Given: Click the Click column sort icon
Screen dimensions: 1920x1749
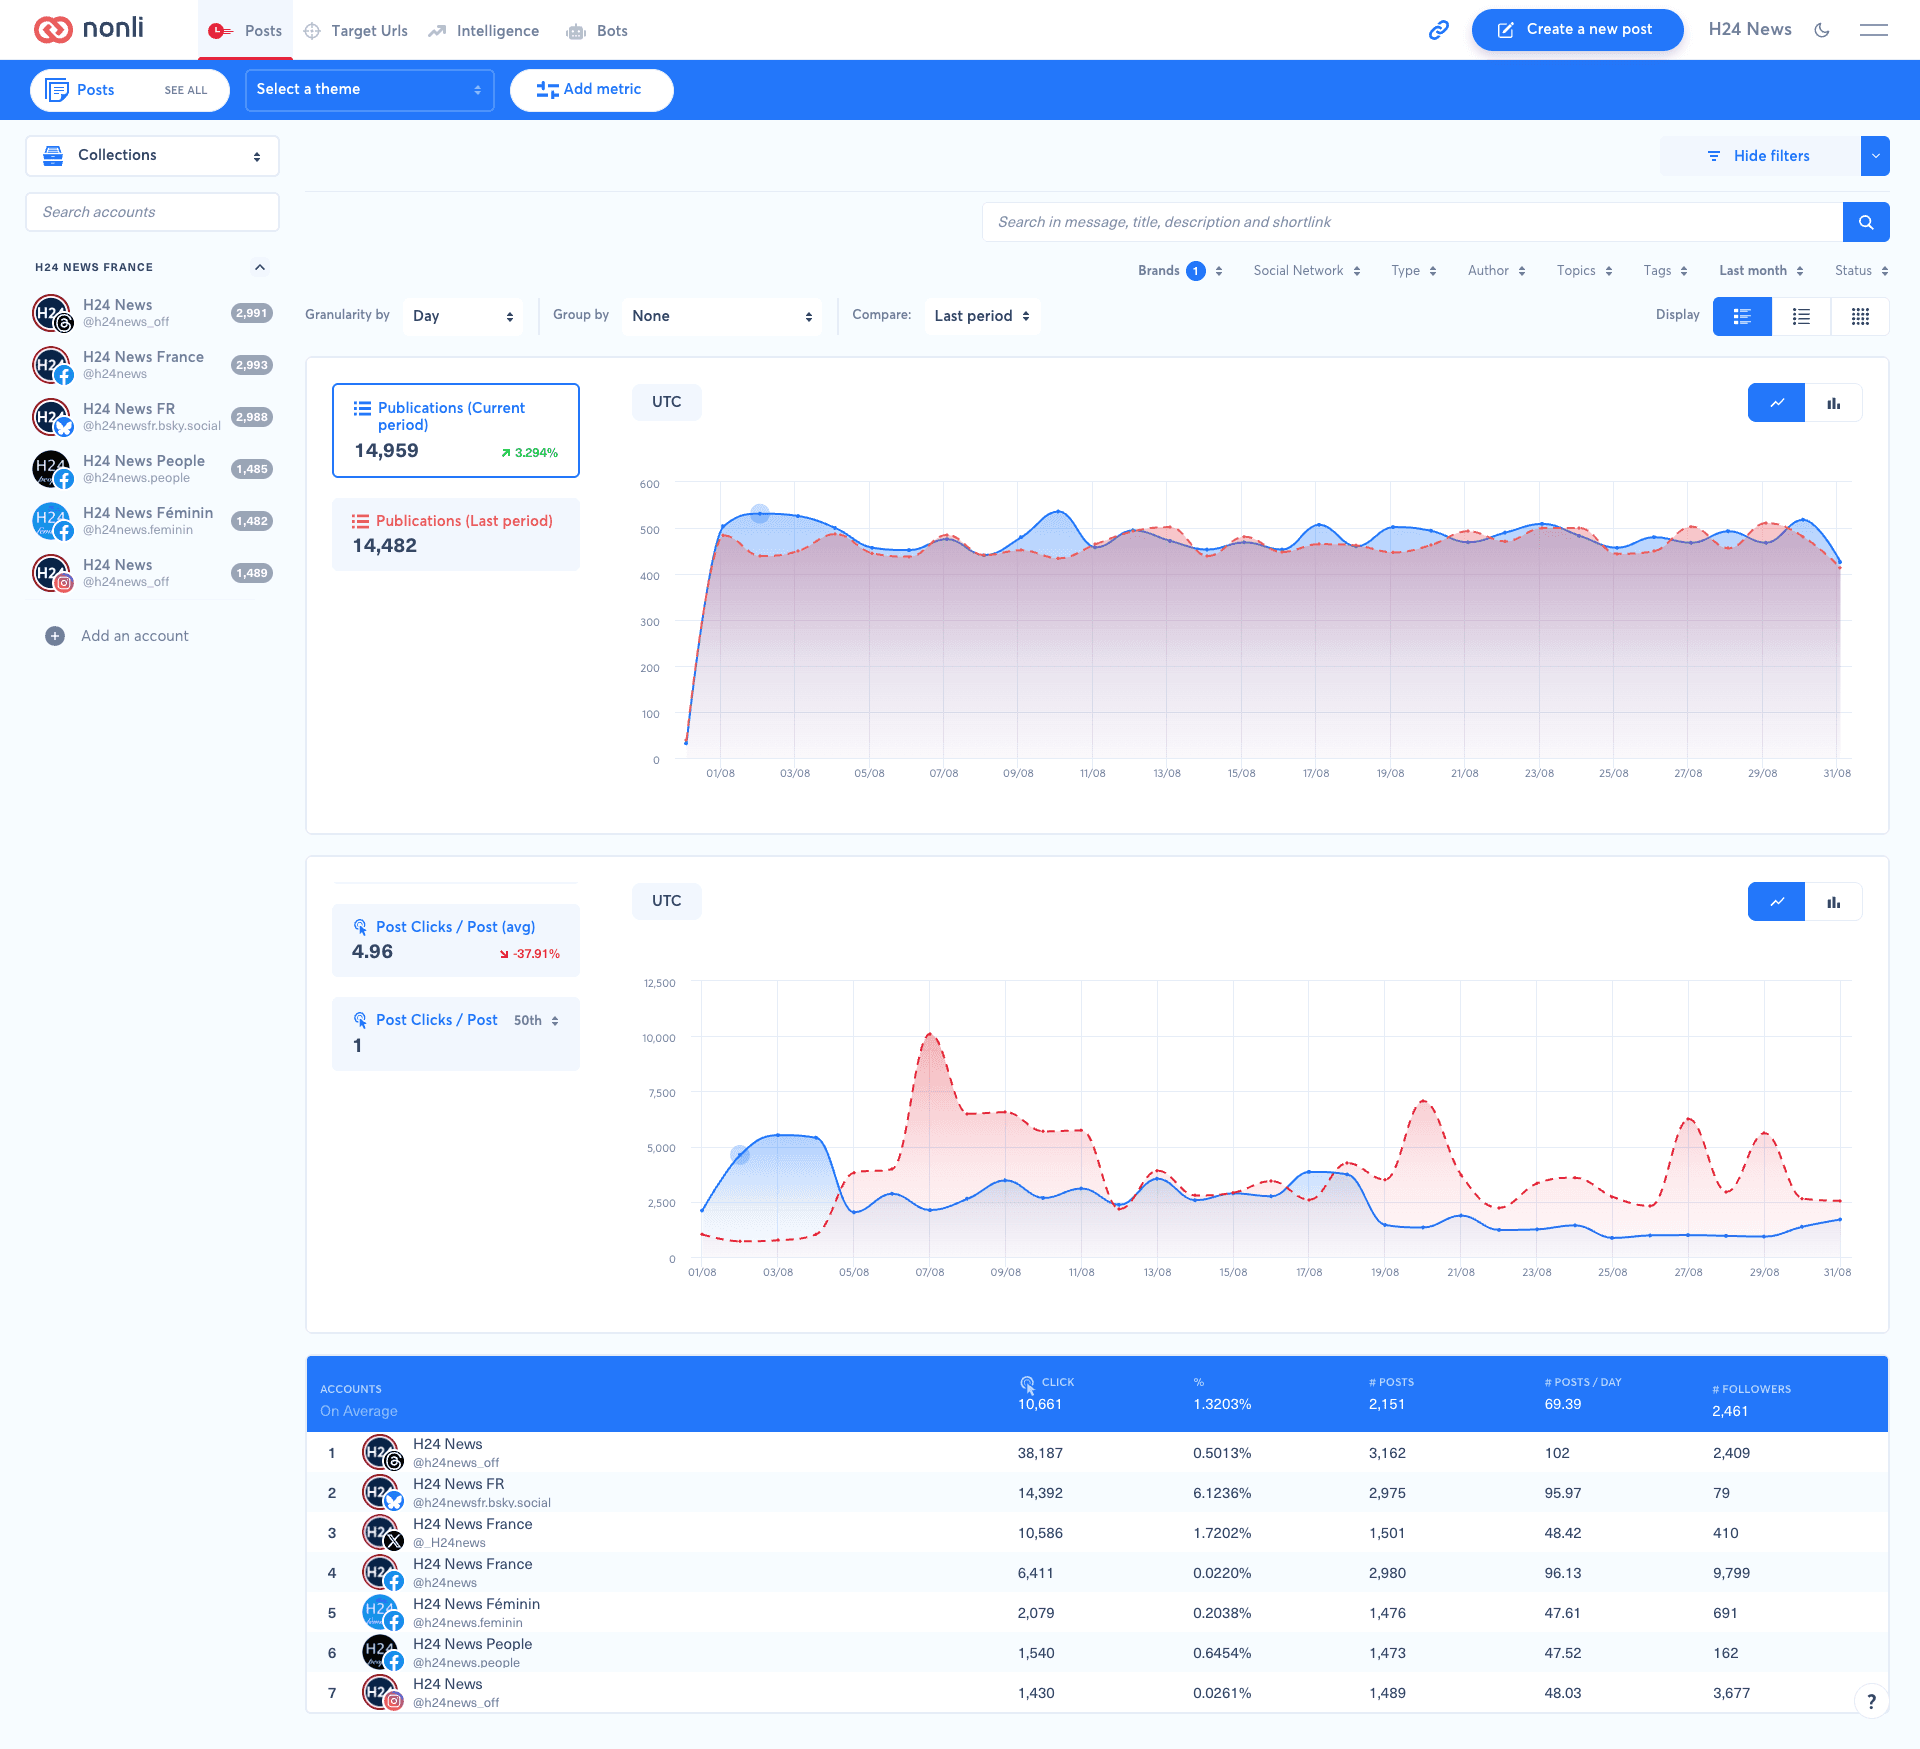Looking at the screenshot, I should pos(1027,1384).
